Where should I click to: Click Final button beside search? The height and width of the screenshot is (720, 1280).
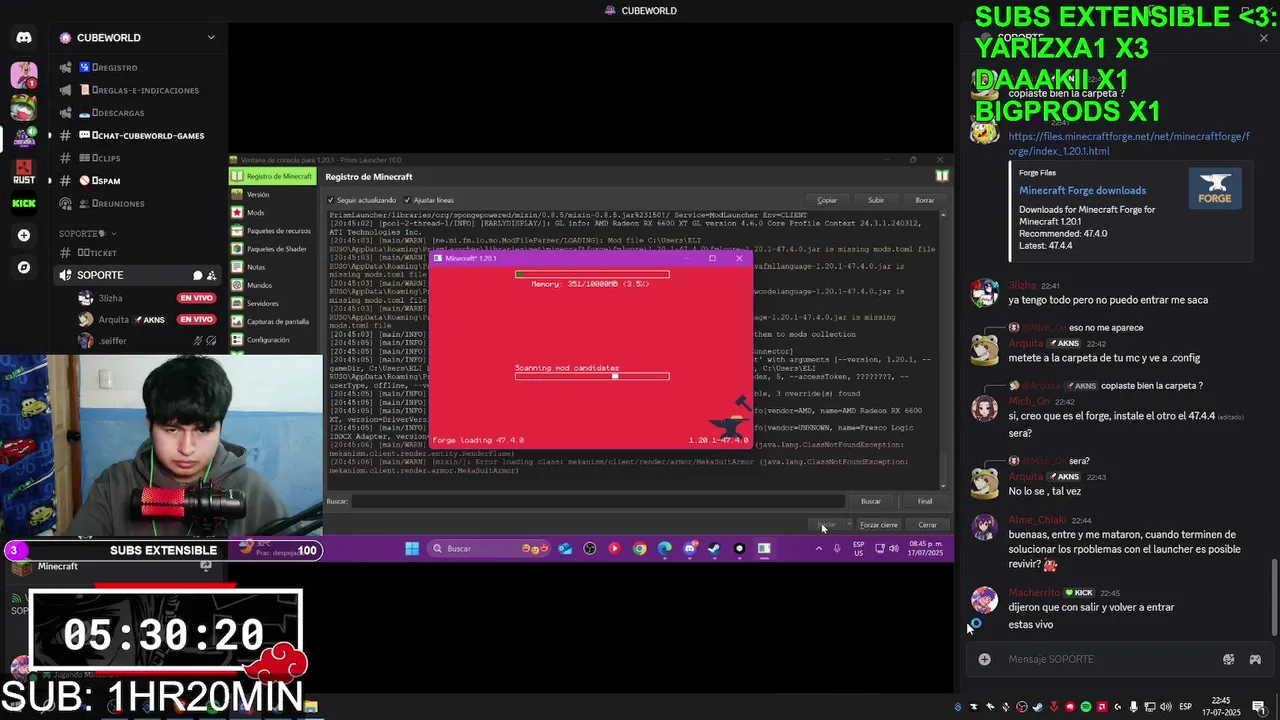click(925, 501)
